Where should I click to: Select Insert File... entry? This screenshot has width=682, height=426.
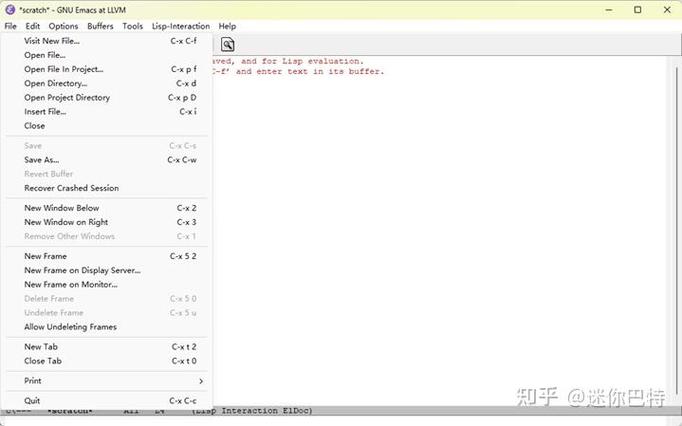[107, 111]
